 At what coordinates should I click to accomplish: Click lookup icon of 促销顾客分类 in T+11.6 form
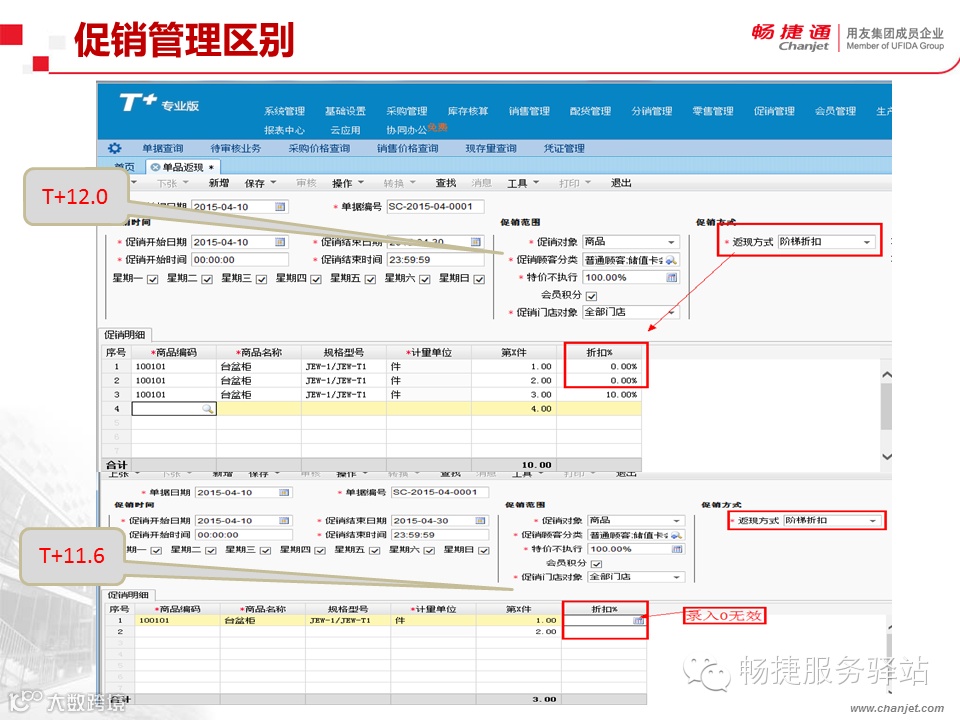click(677, 535)
